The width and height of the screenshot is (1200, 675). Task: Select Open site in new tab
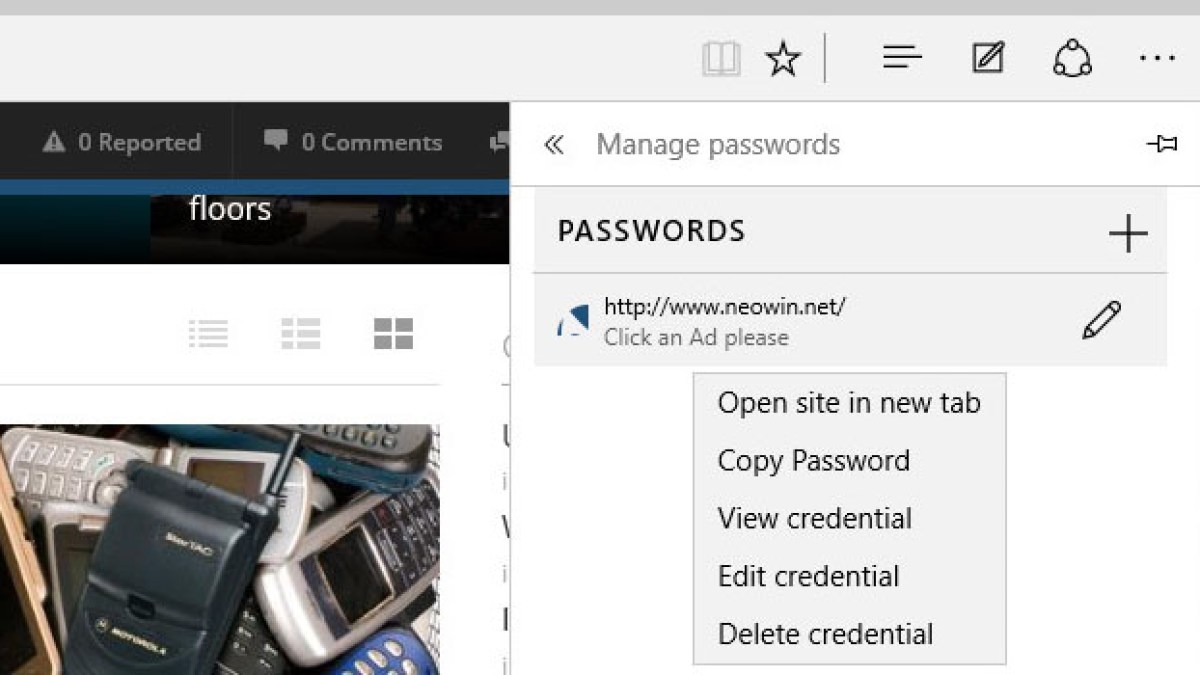pyautogui.click(x=849, y=403)
